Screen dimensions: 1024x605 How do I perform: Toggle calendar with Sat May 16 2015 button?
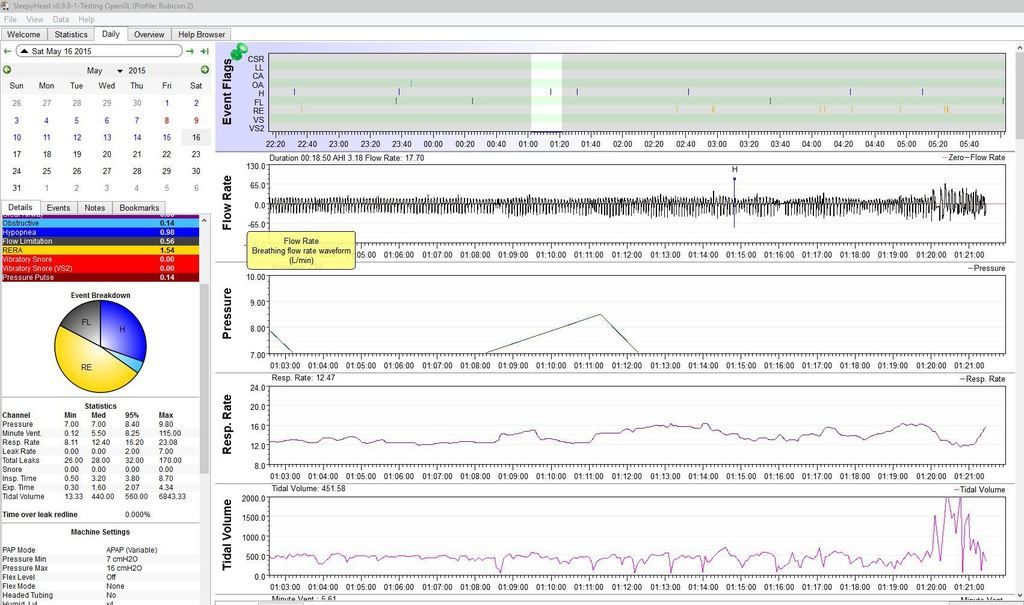click(98, 51)
